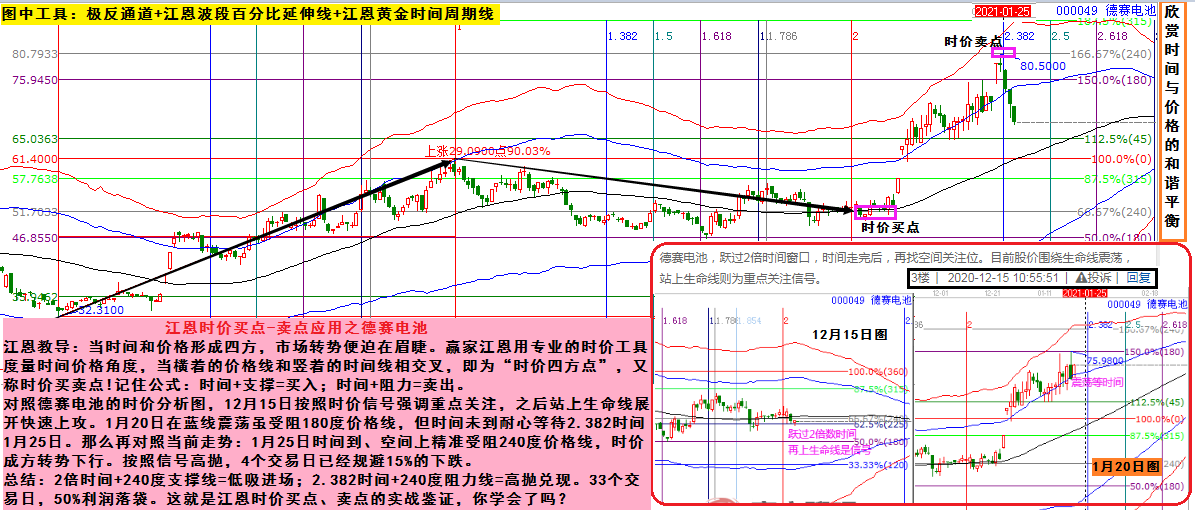Screen dimensions: 1195x510
Task: Click the magenta box at 时价买点
Action: [876, 212]
